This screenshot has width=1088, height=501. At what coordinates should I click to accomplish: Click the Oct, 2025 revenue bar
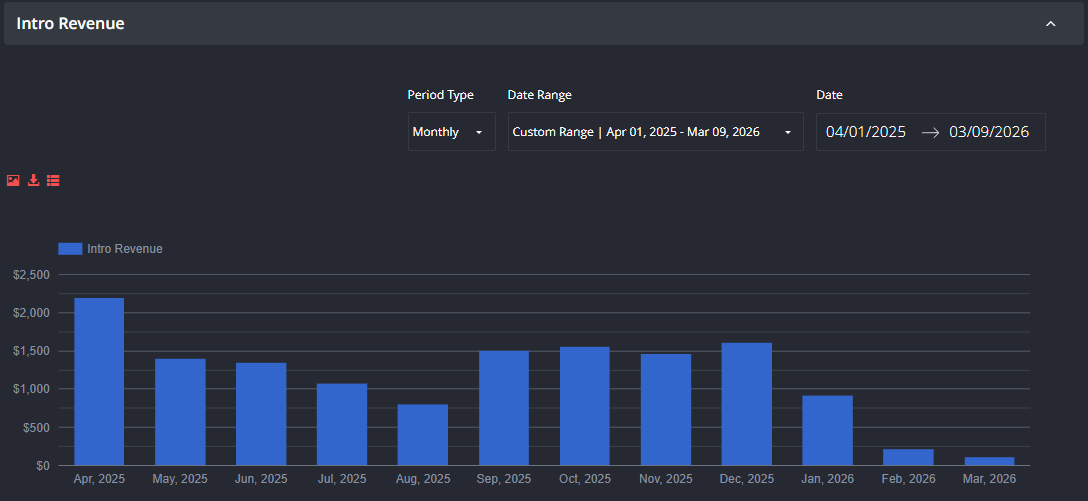tap(585, 406)
